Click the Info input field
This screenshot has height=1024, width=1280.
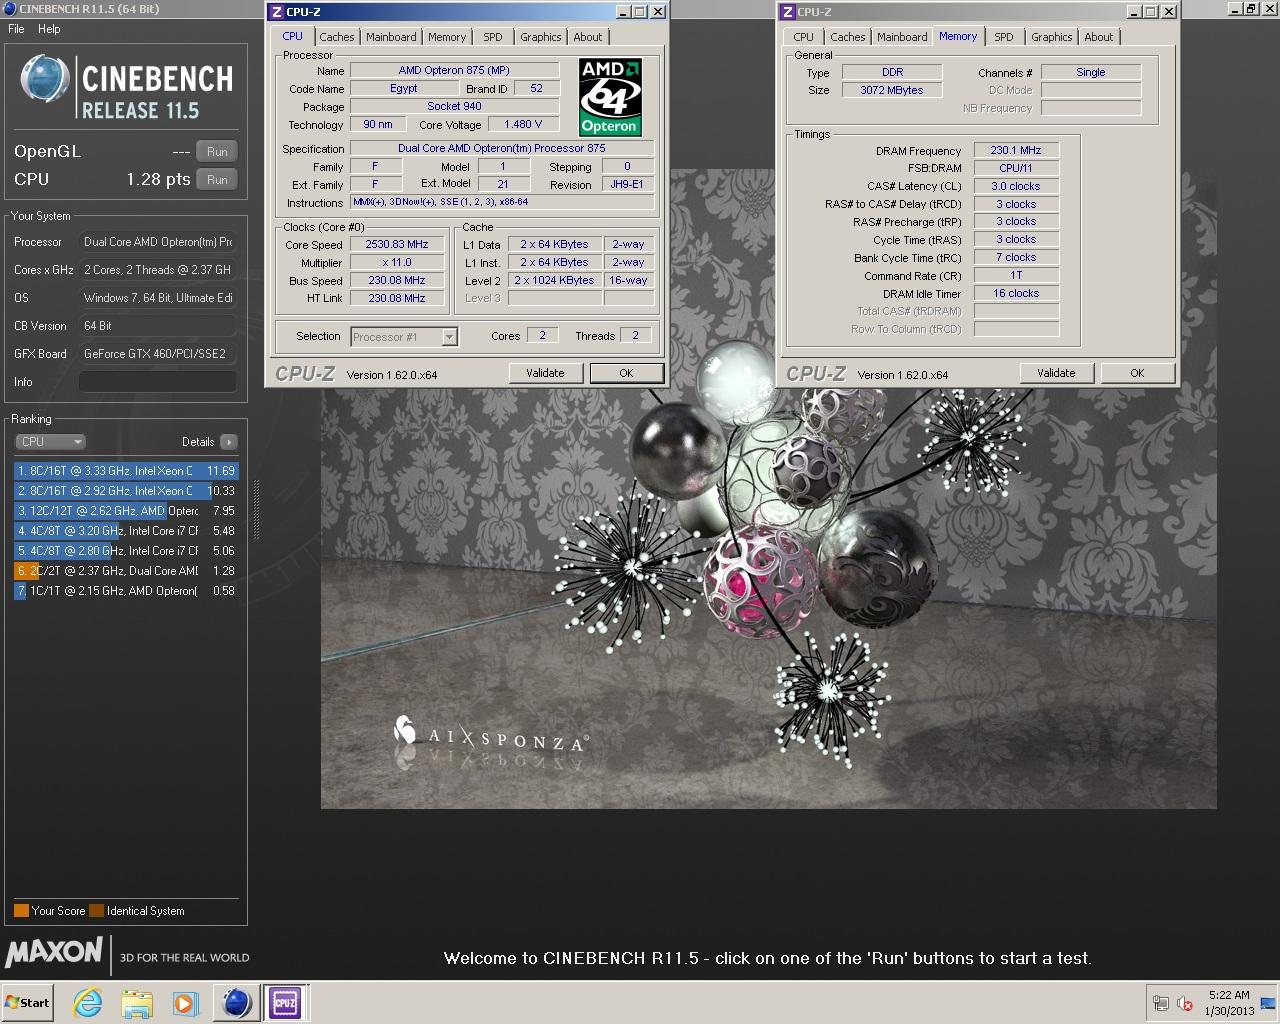tap(158, 382)
